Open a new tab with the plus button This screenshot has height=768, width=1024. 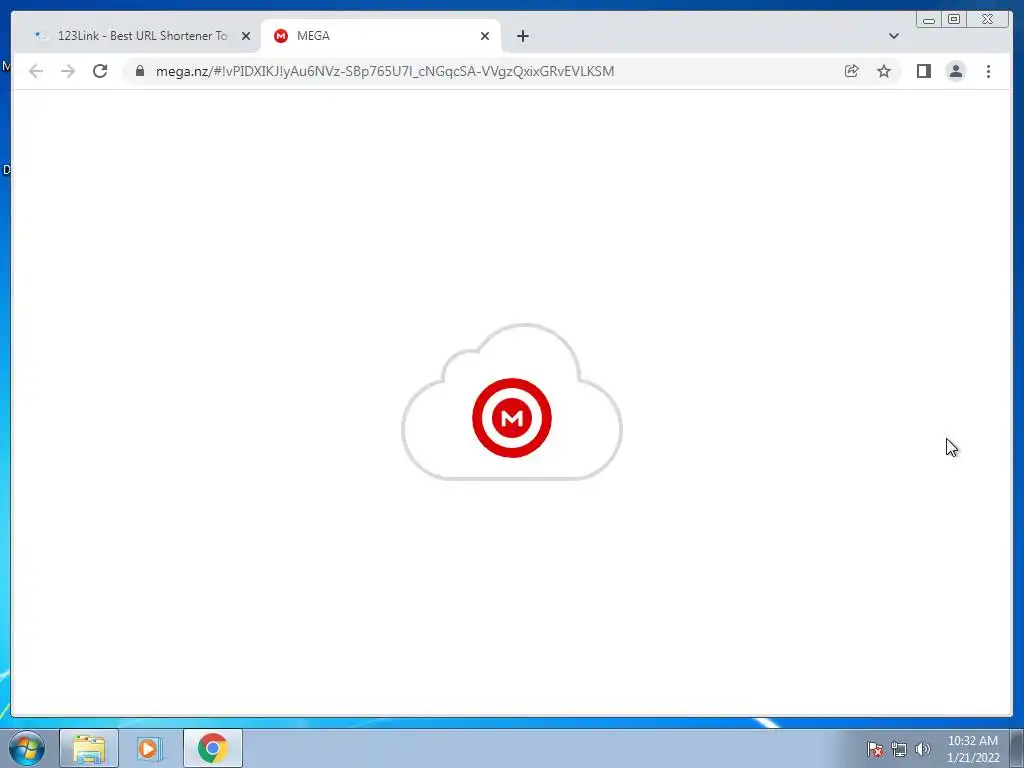point(522,36)
